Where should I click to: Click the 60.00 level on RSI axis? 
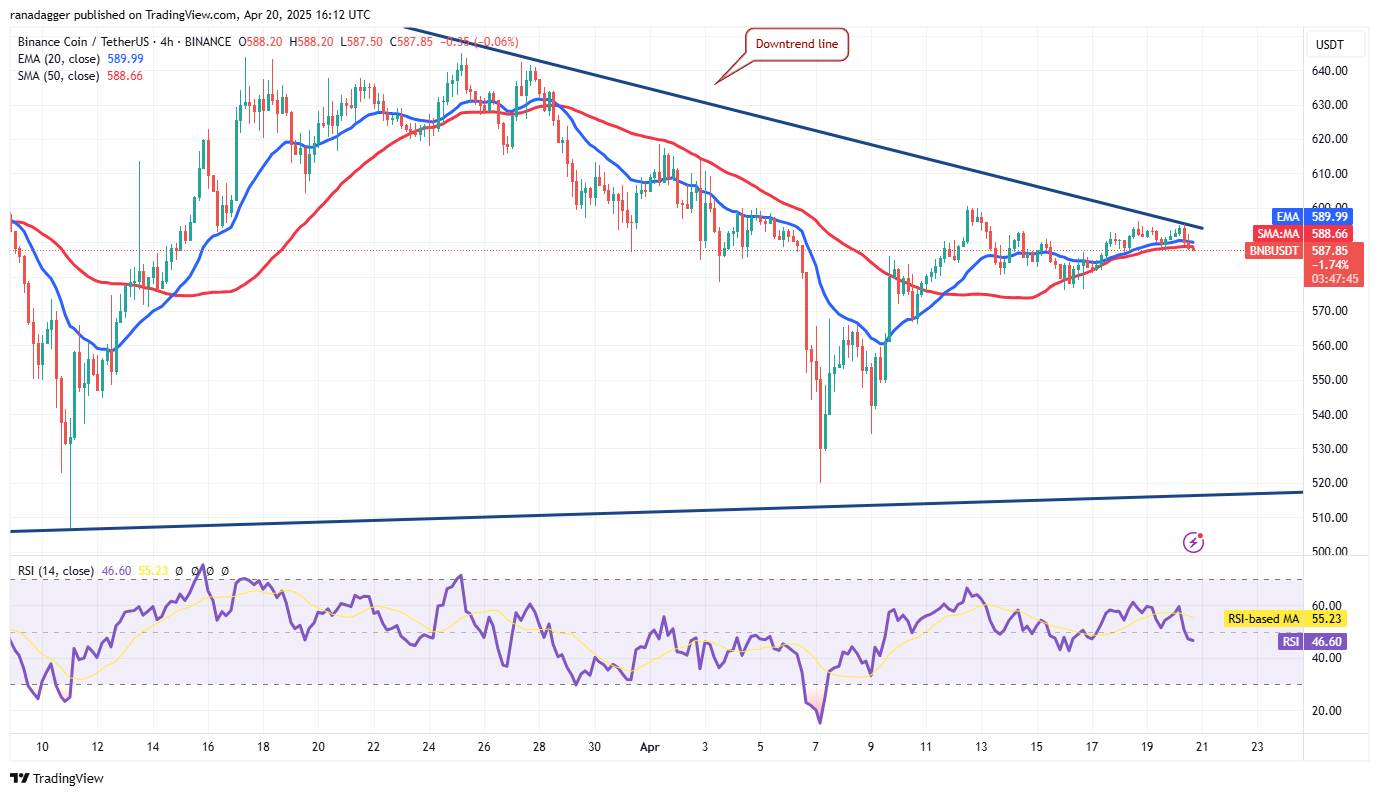pos(1326,606)
